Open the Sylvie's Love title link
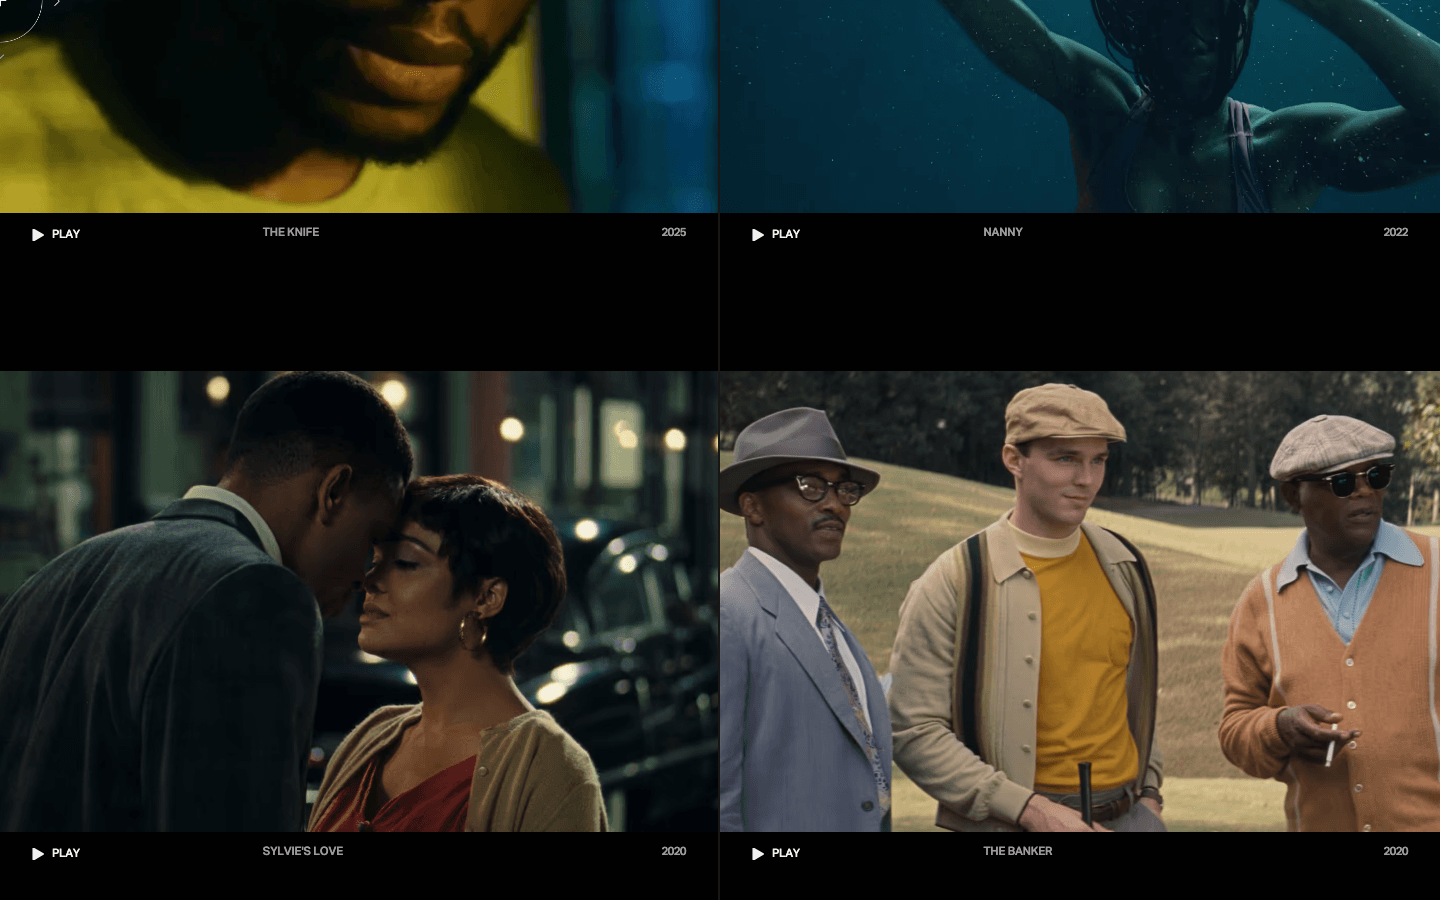Image resolution: width=1440 pixels, height=900 pixels. point(303,851)
